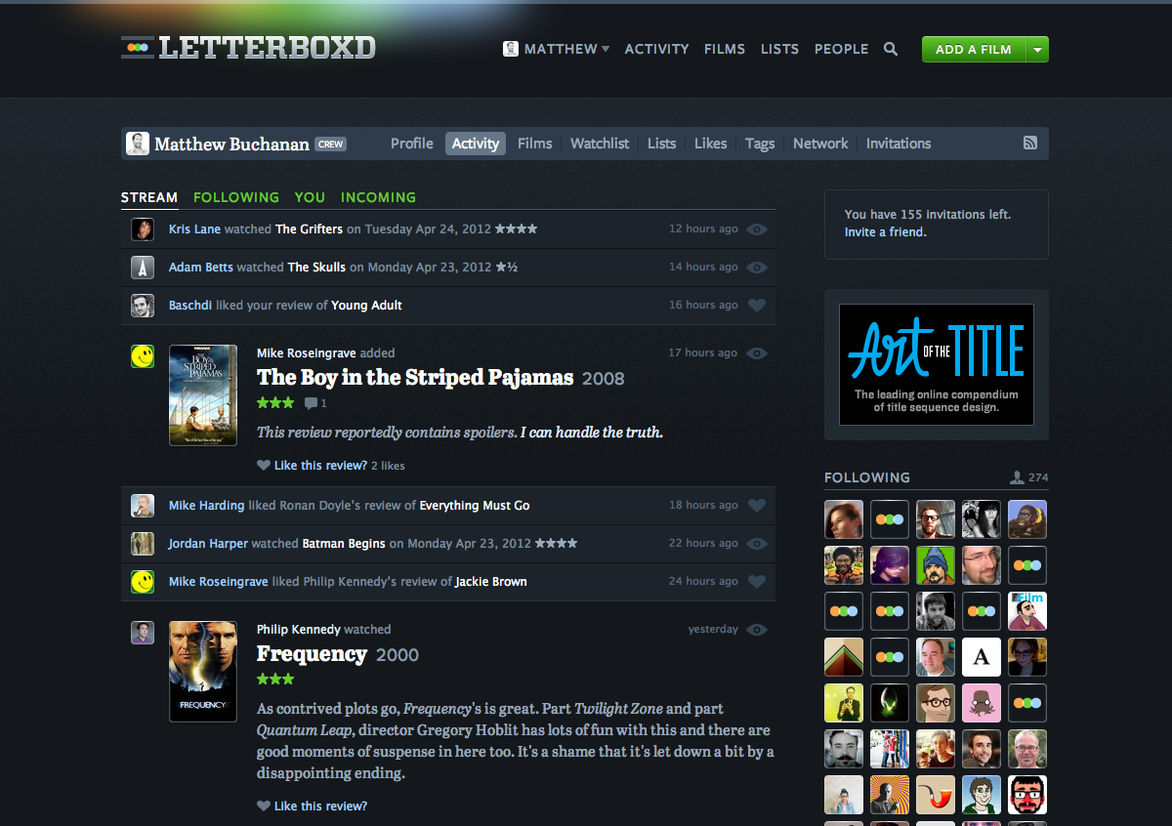1172x826 pixels.
Task: Click the letter A avatar in Following grid
Action: click(981, 657)
